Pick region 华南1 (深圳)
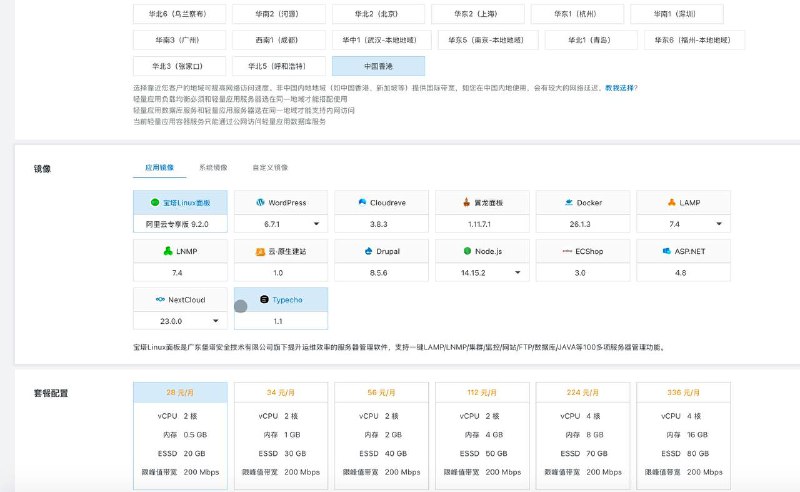Screen dimensions: 800x492 pos(677,14)
